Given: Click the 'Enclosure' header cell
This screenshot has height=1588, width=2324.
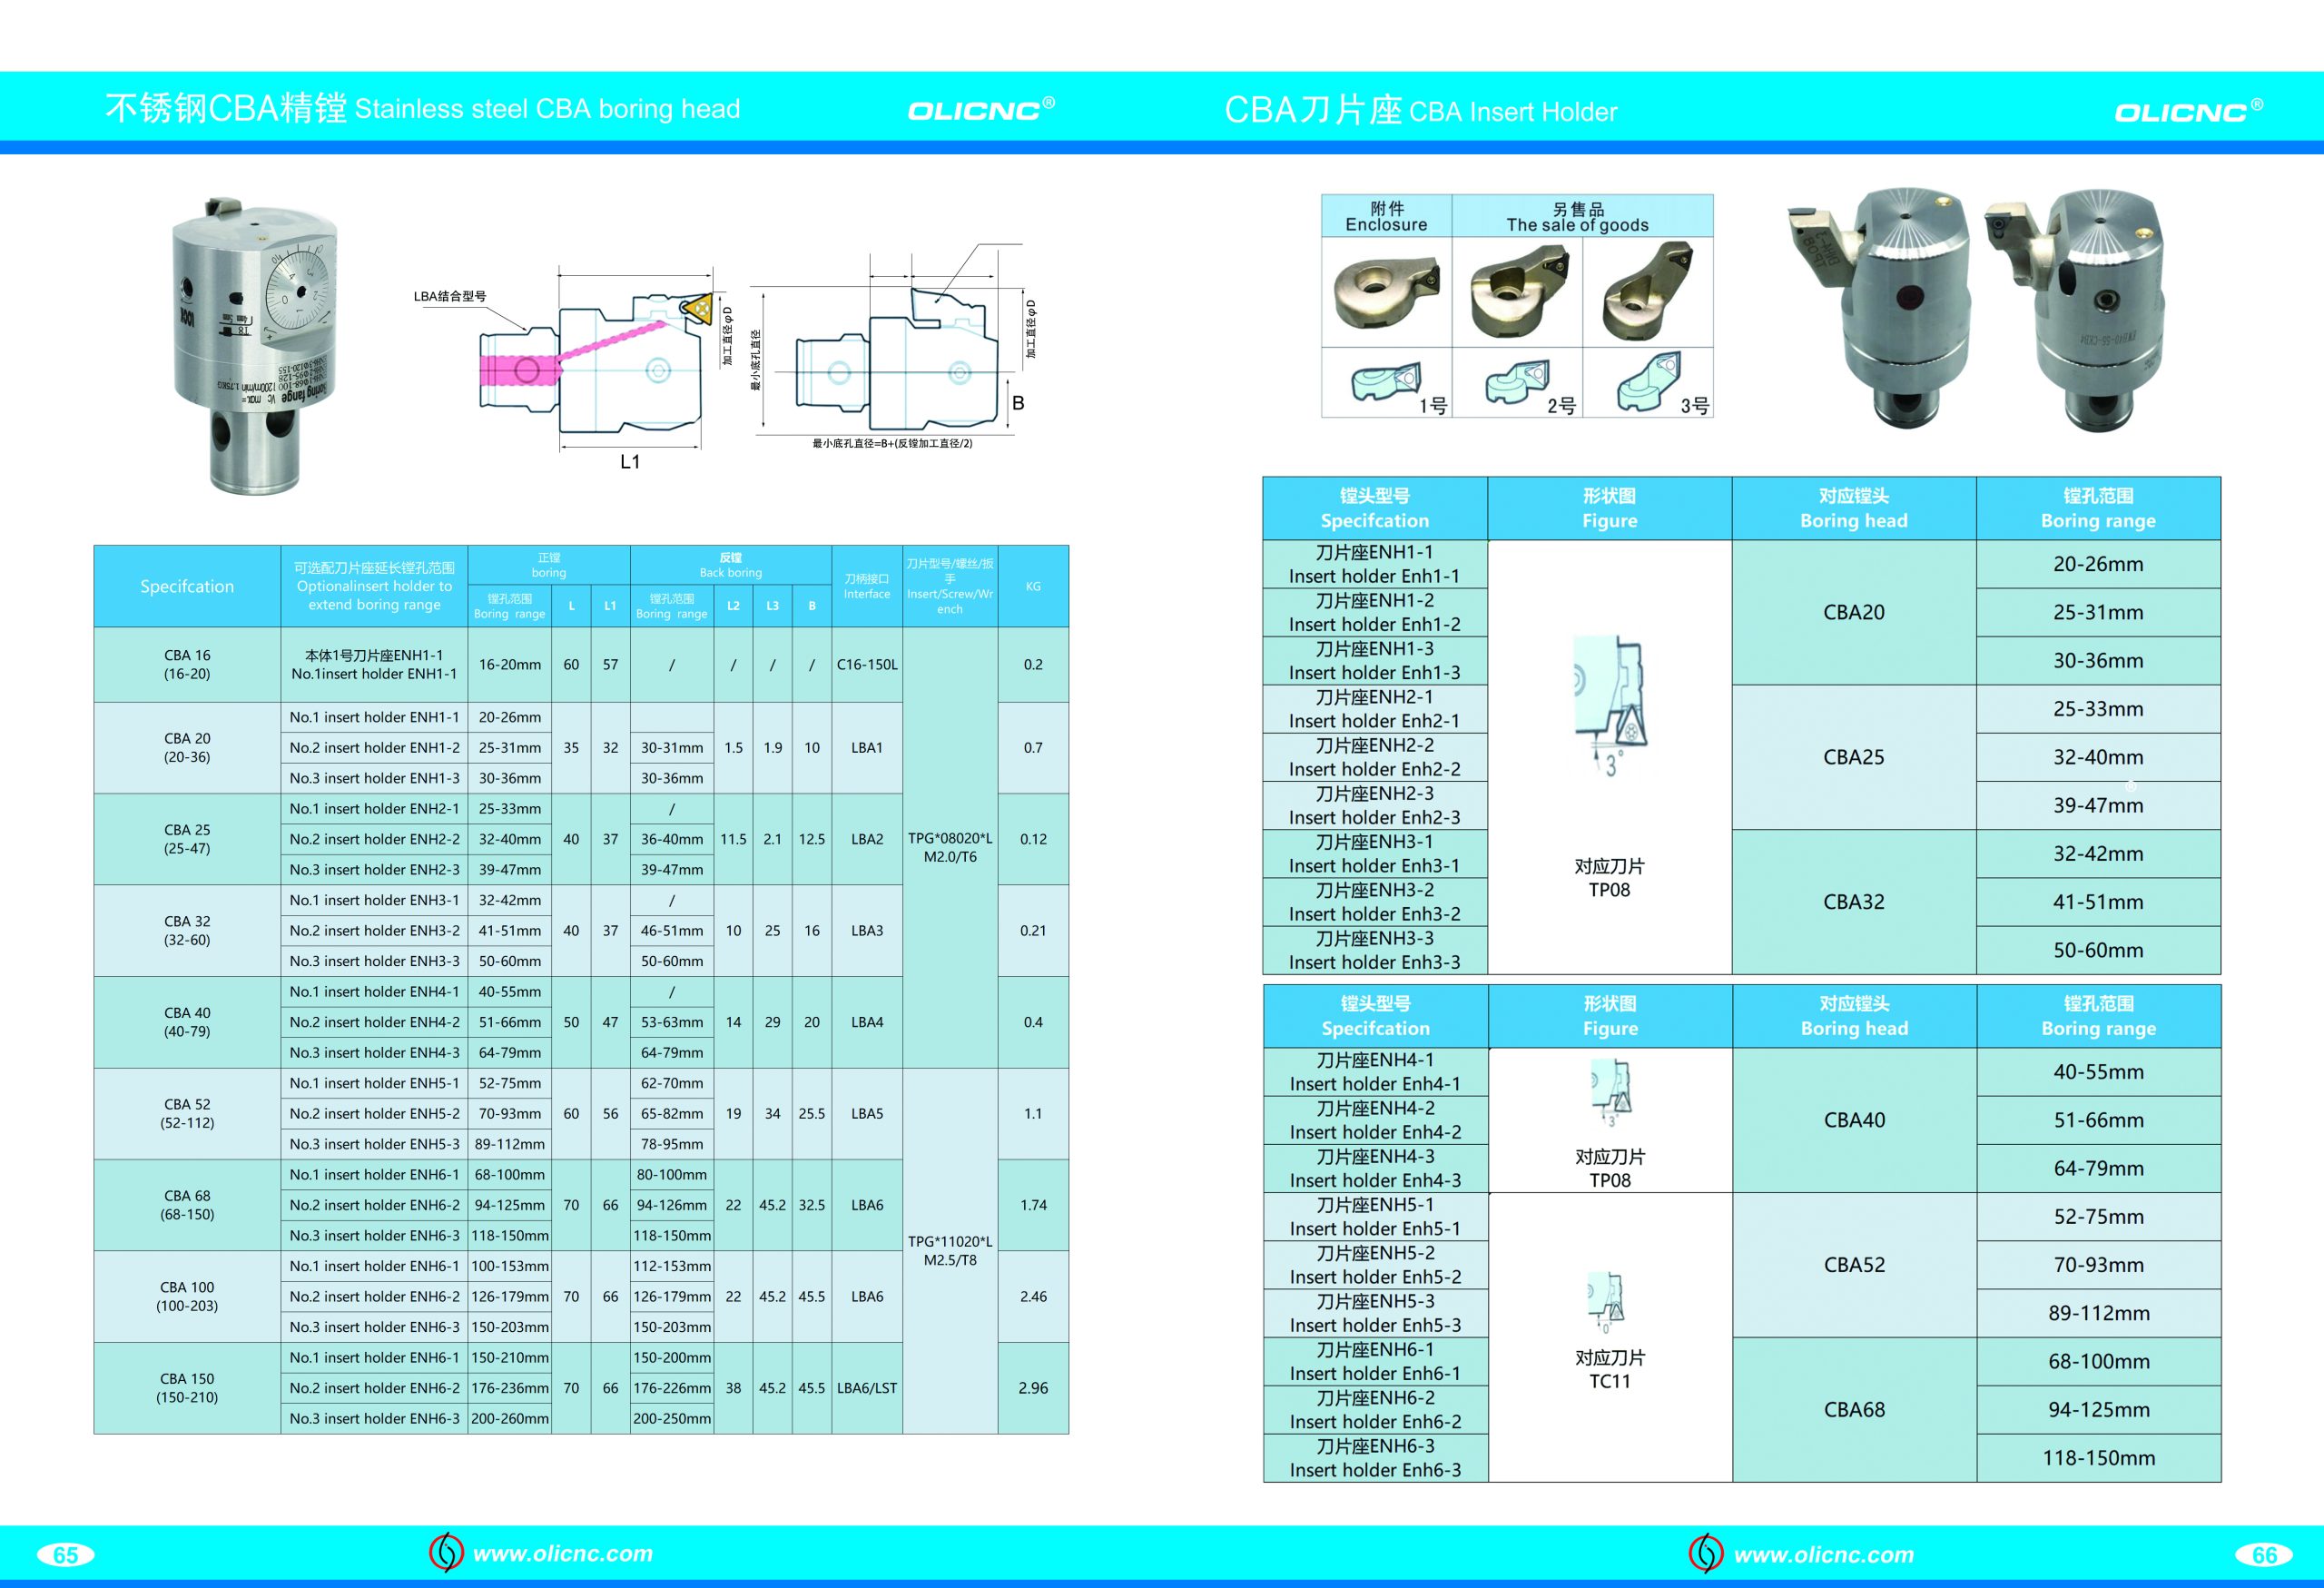Looking at the screenshot, I should (x=1386, y=216).
